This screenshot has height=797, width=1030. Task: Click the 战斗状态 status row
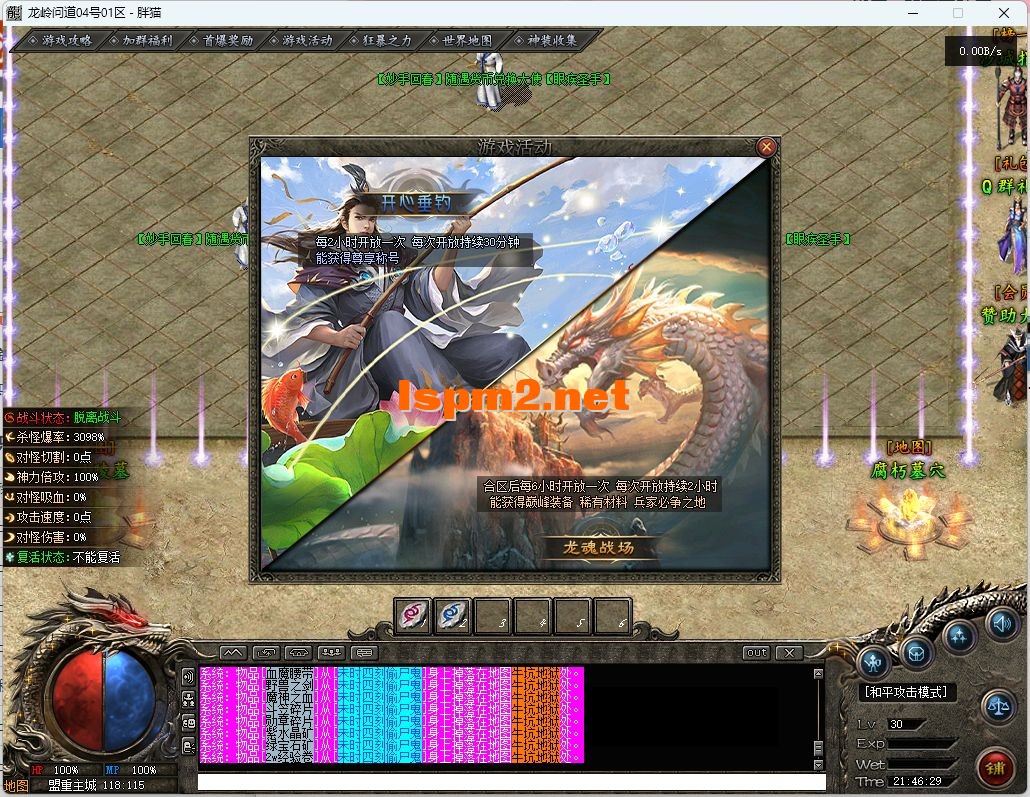tap(63, 417)
